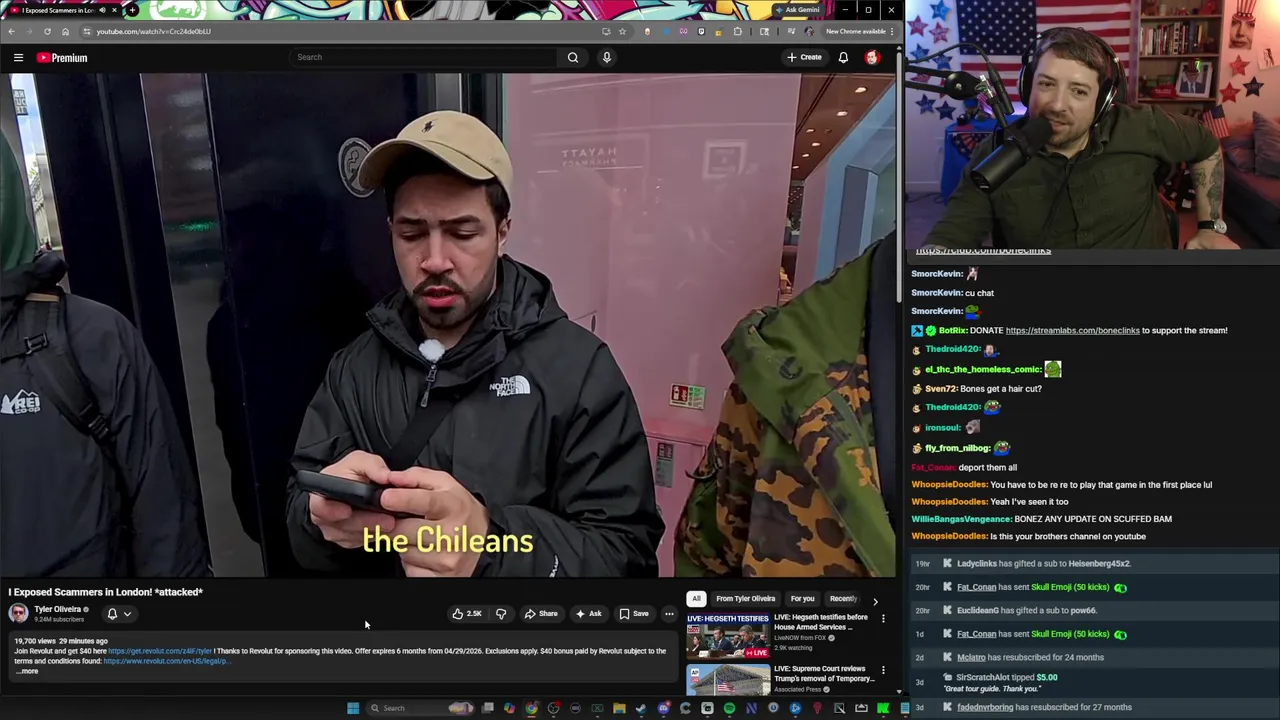1280x720 pixels.
Task: Open the streamlabs.com/boneclinks donate link
Action: [x=1072, y=331]
